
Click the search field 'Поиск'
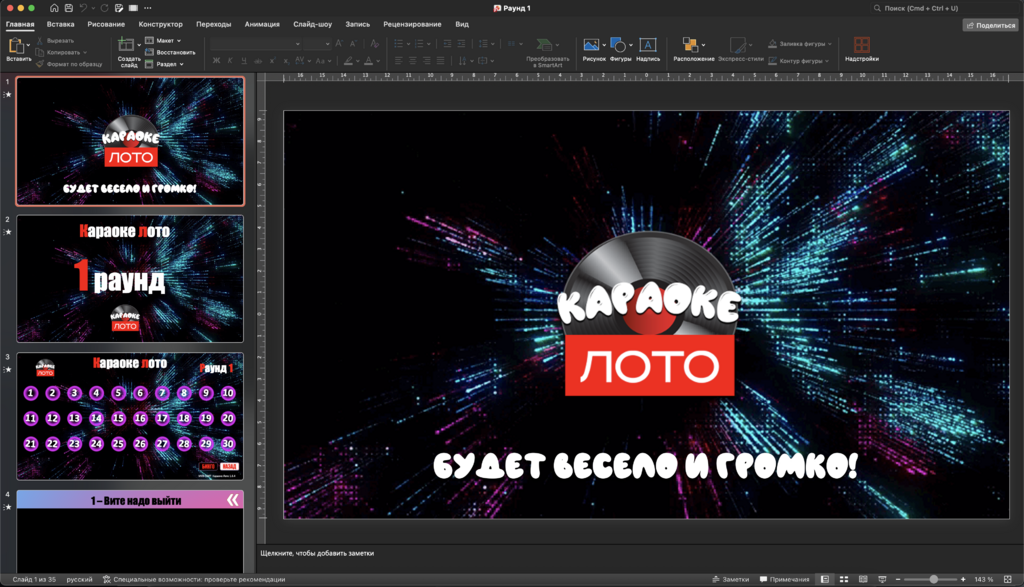[944, 8]
